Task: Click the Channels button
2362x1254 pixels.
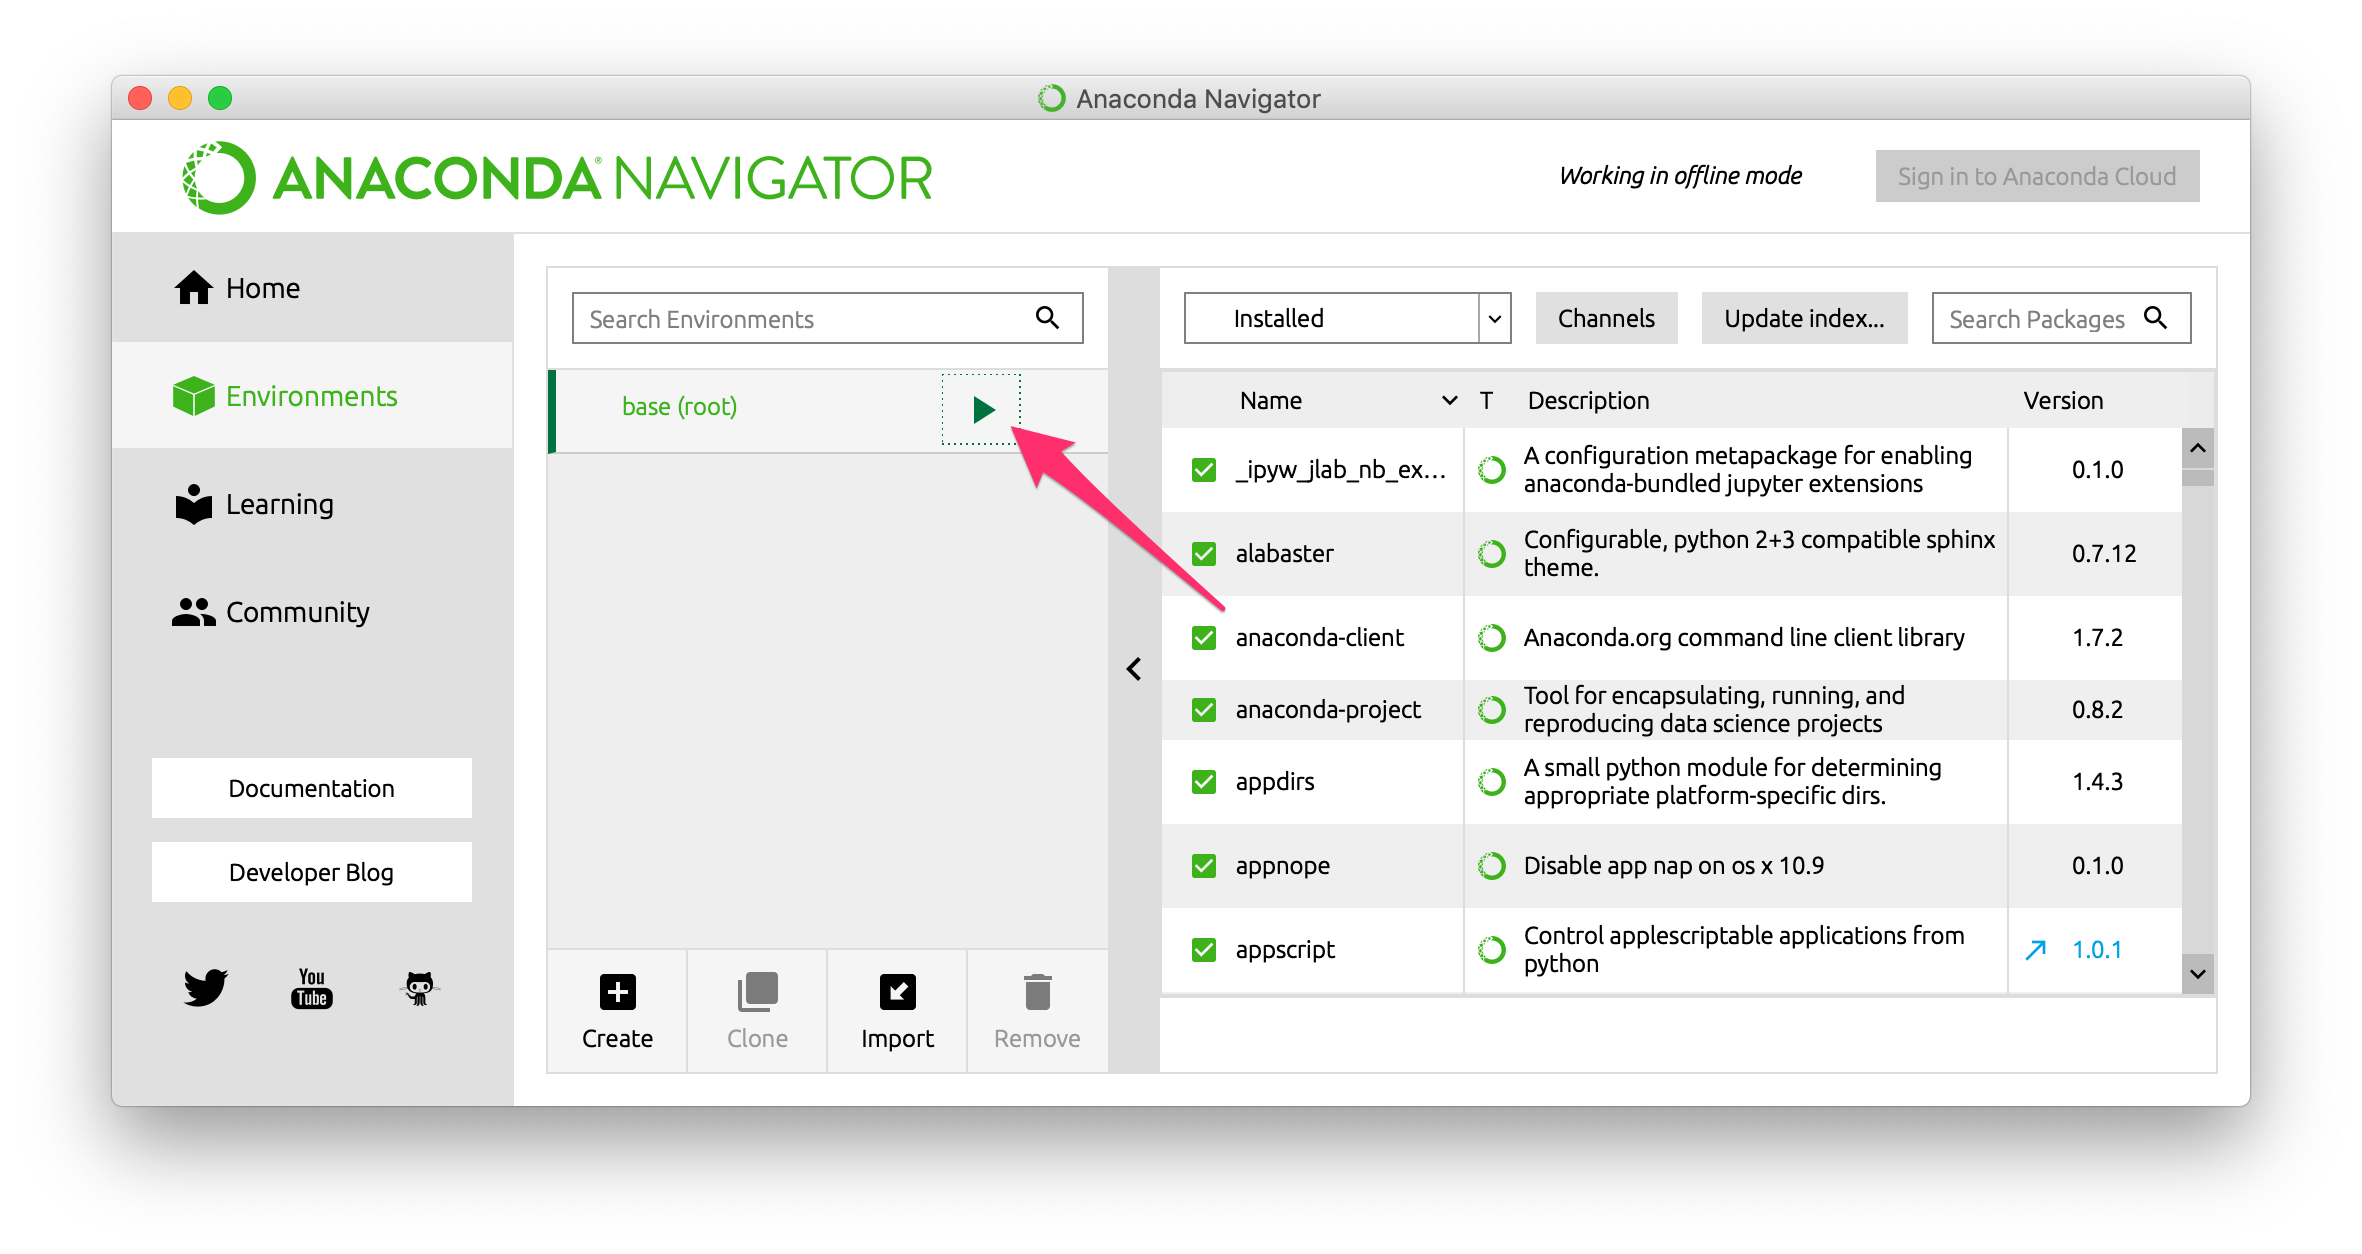Action: [1606, 318]
